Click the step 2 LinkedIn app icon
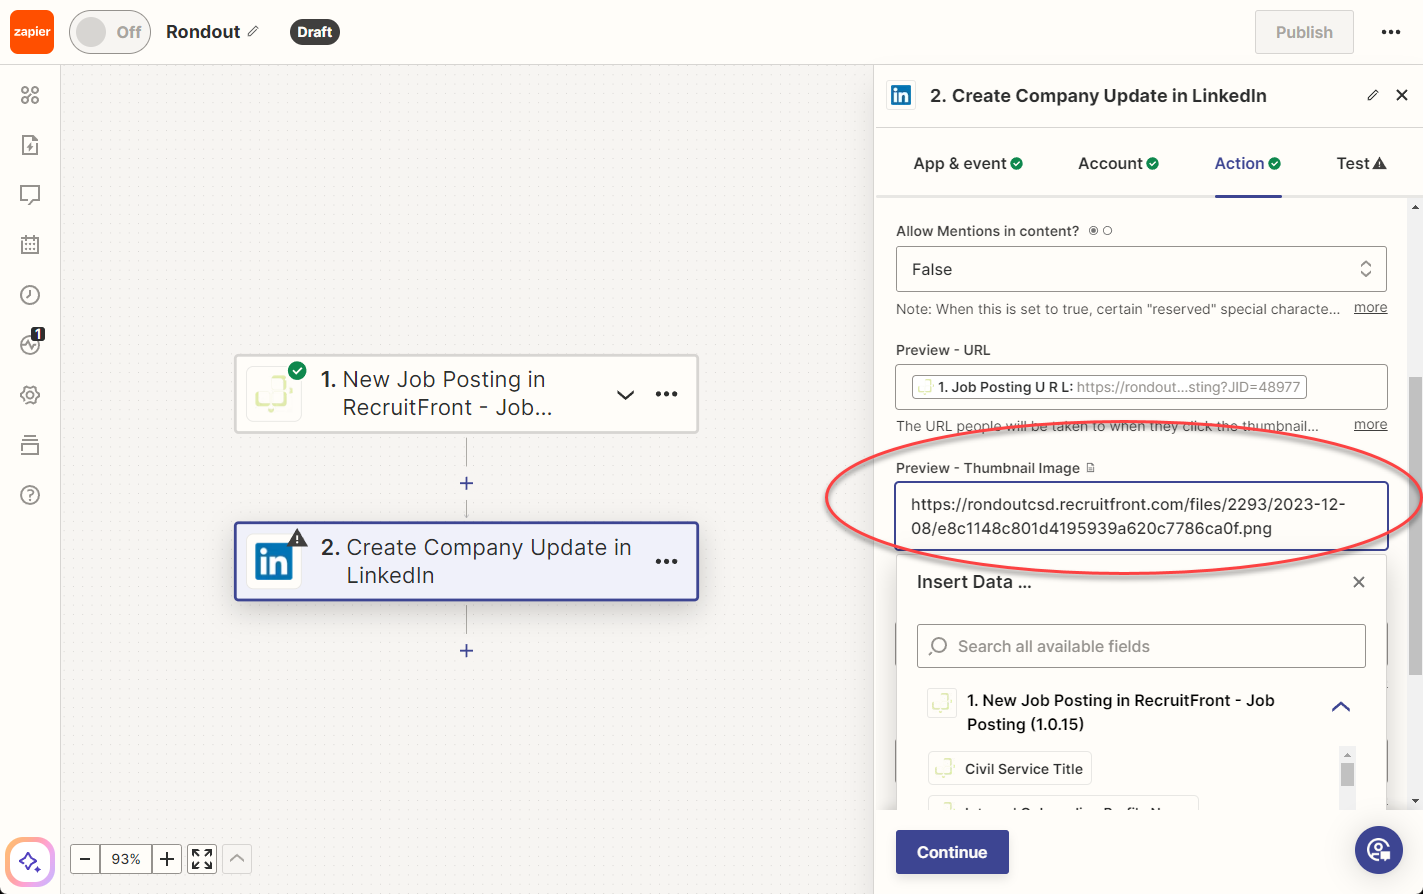The height and width of the screenshot is (894, 1423). pyautogui.click(x=274, y=561)
